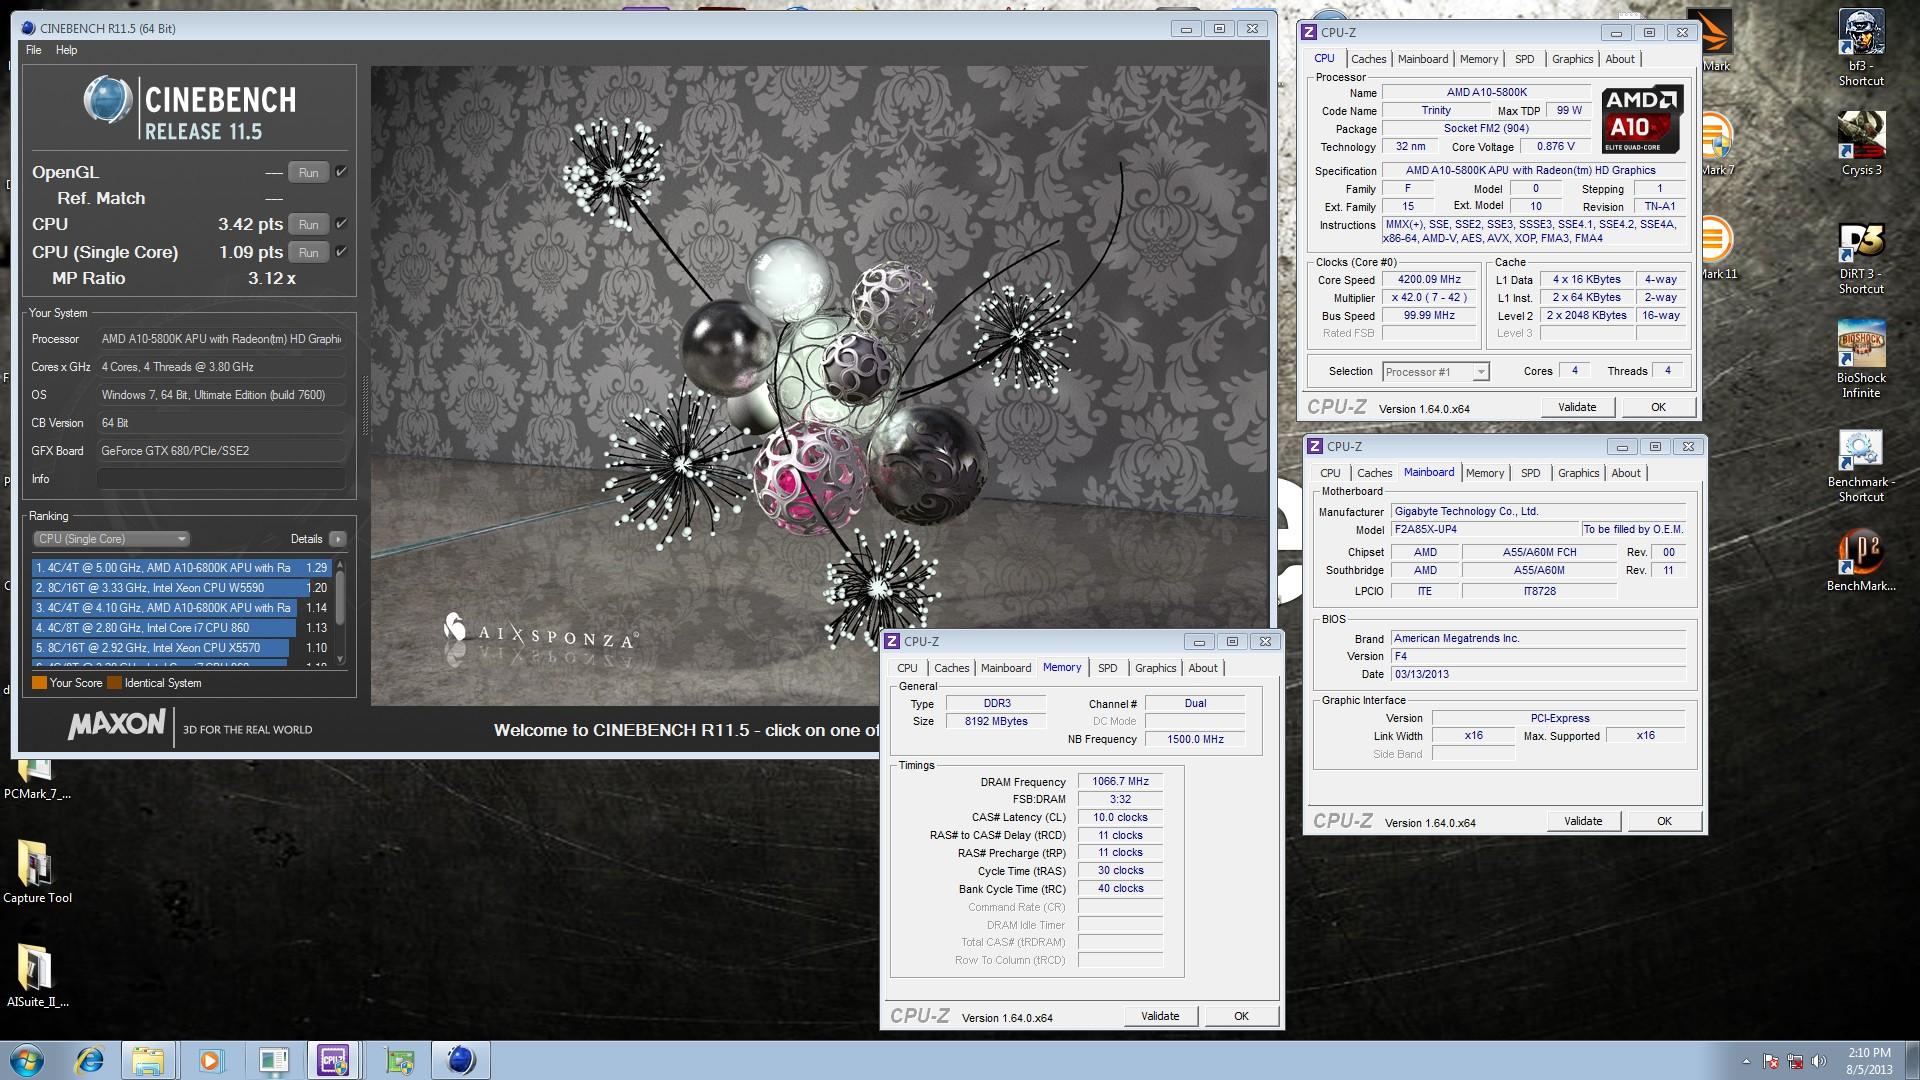
Task: Open the Cinebench File menu
Action: [34, 50]
